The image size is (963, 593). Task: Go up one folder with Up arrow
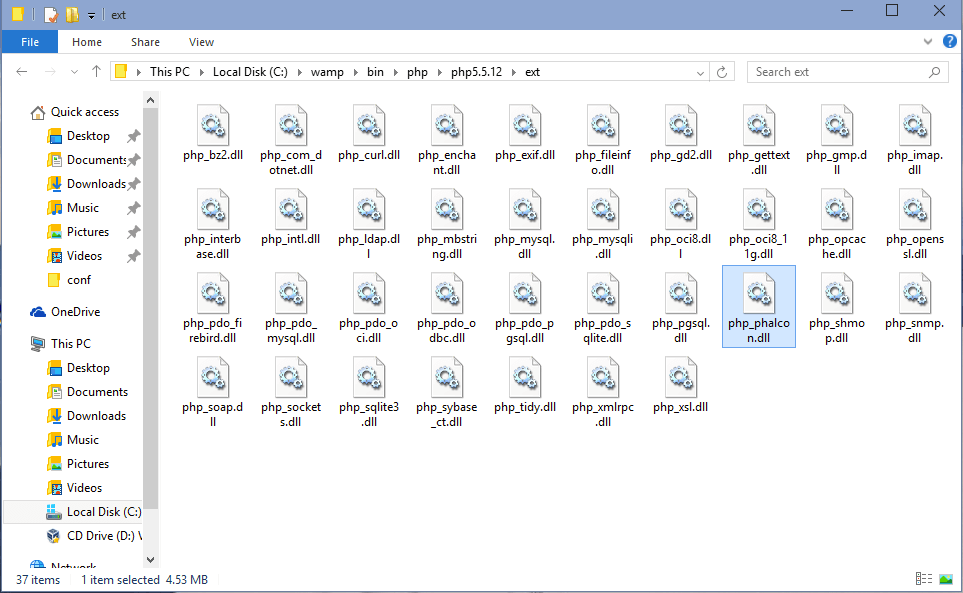click(96, 72)
